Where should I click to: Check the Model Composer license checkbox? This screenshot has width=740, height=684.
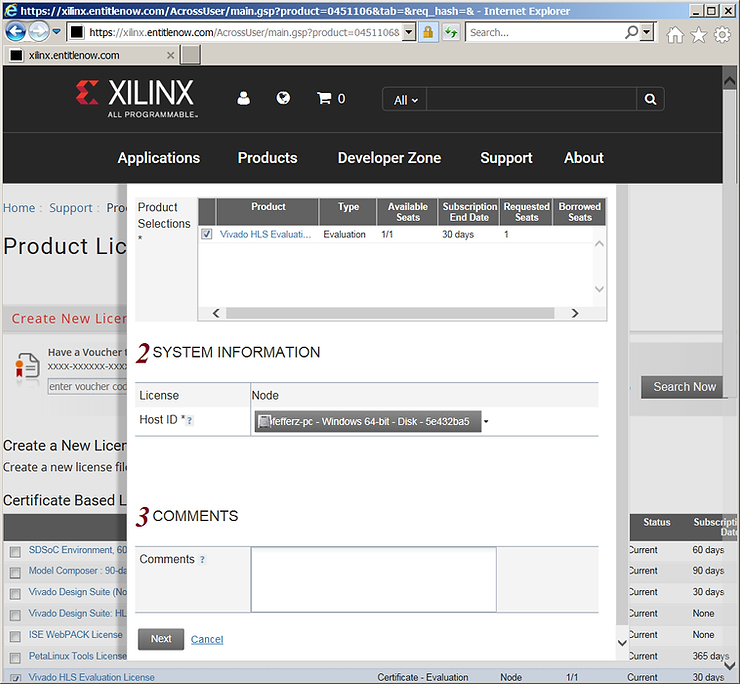click(15, 573)
